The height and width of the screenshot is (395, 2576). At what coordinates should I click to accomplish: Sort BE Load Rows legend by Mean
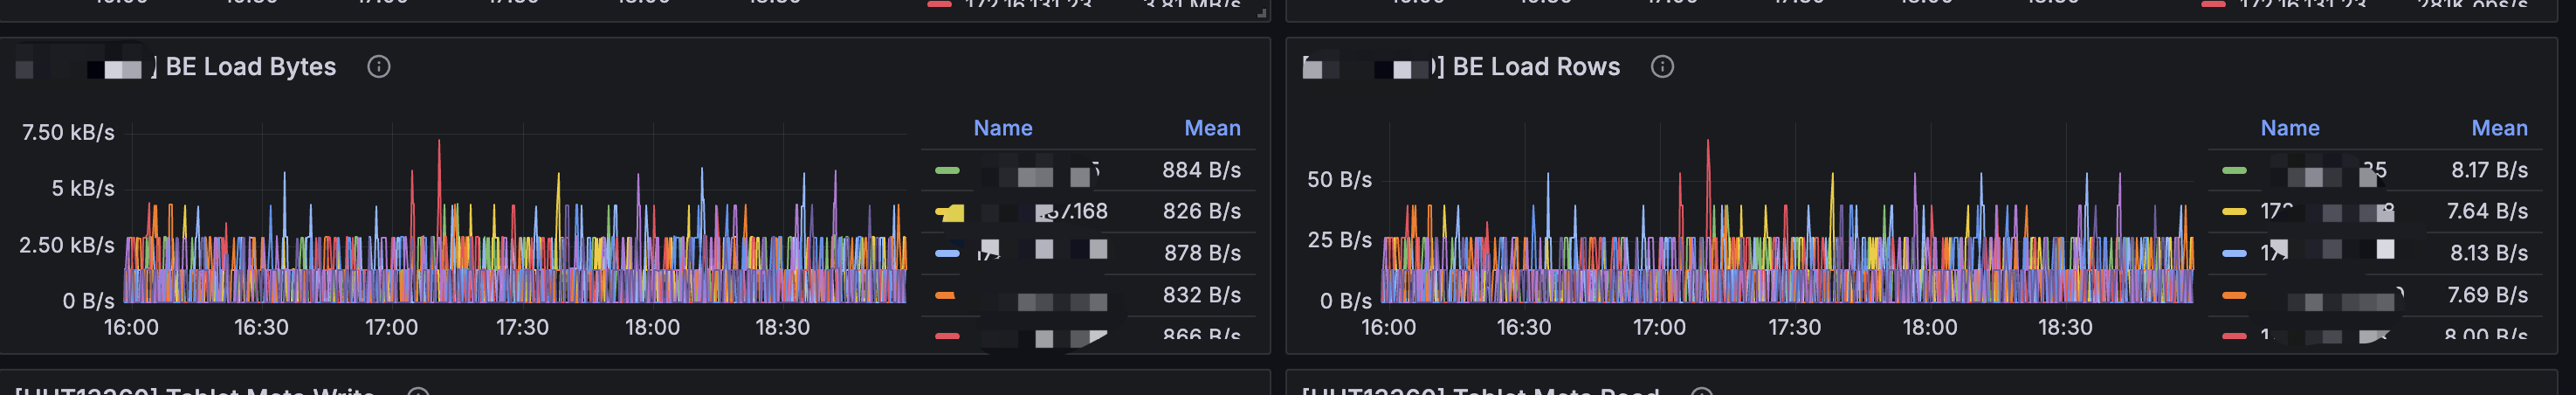pyautogui.click(x=2498, y=128)
